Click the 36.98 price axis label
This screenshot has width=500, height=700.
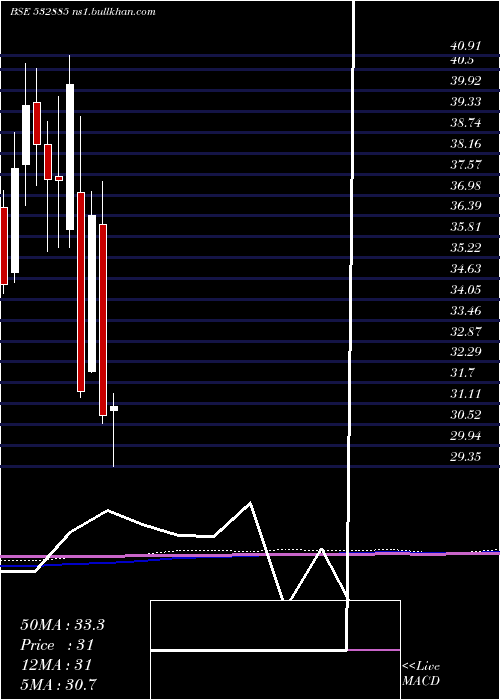point(466,185)
